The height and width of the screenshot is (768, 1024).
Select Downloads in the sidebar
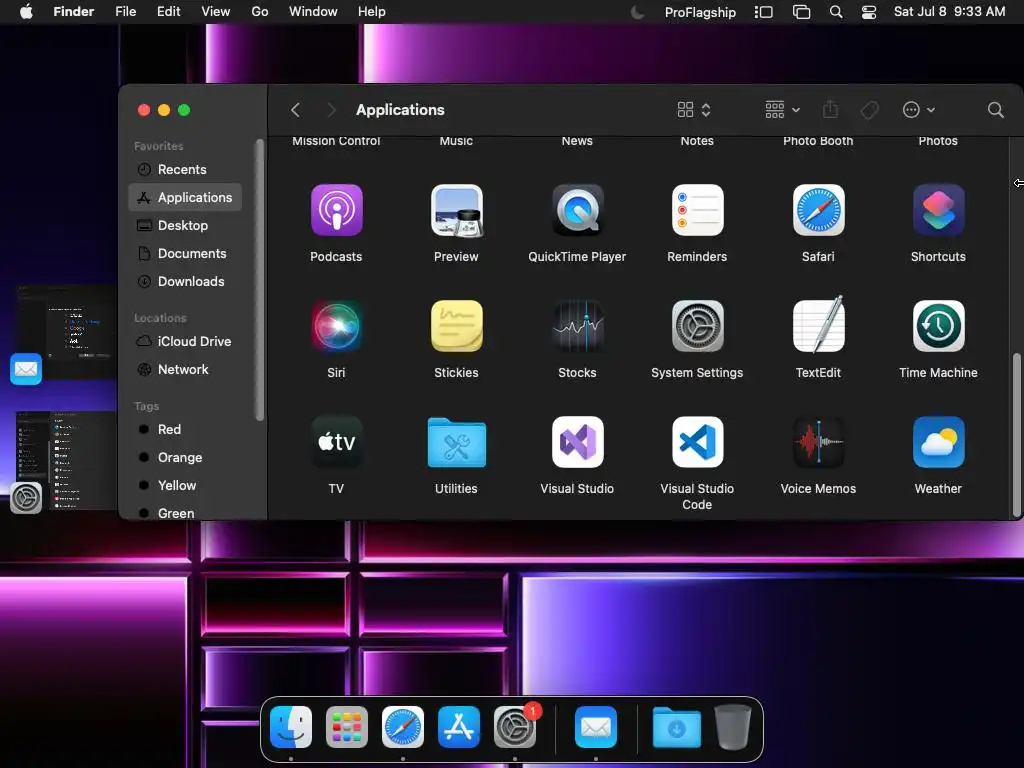pyautogui.click(x=185, y=281)
